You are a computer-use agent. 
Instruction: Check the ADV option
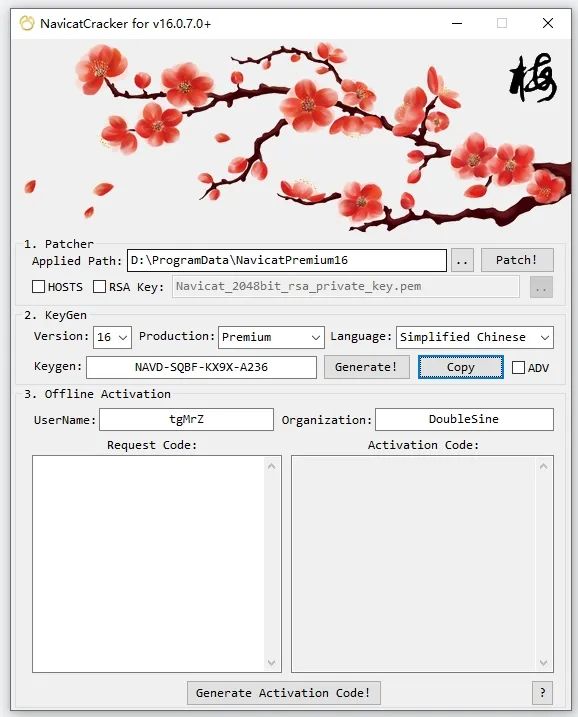[518, 368]
